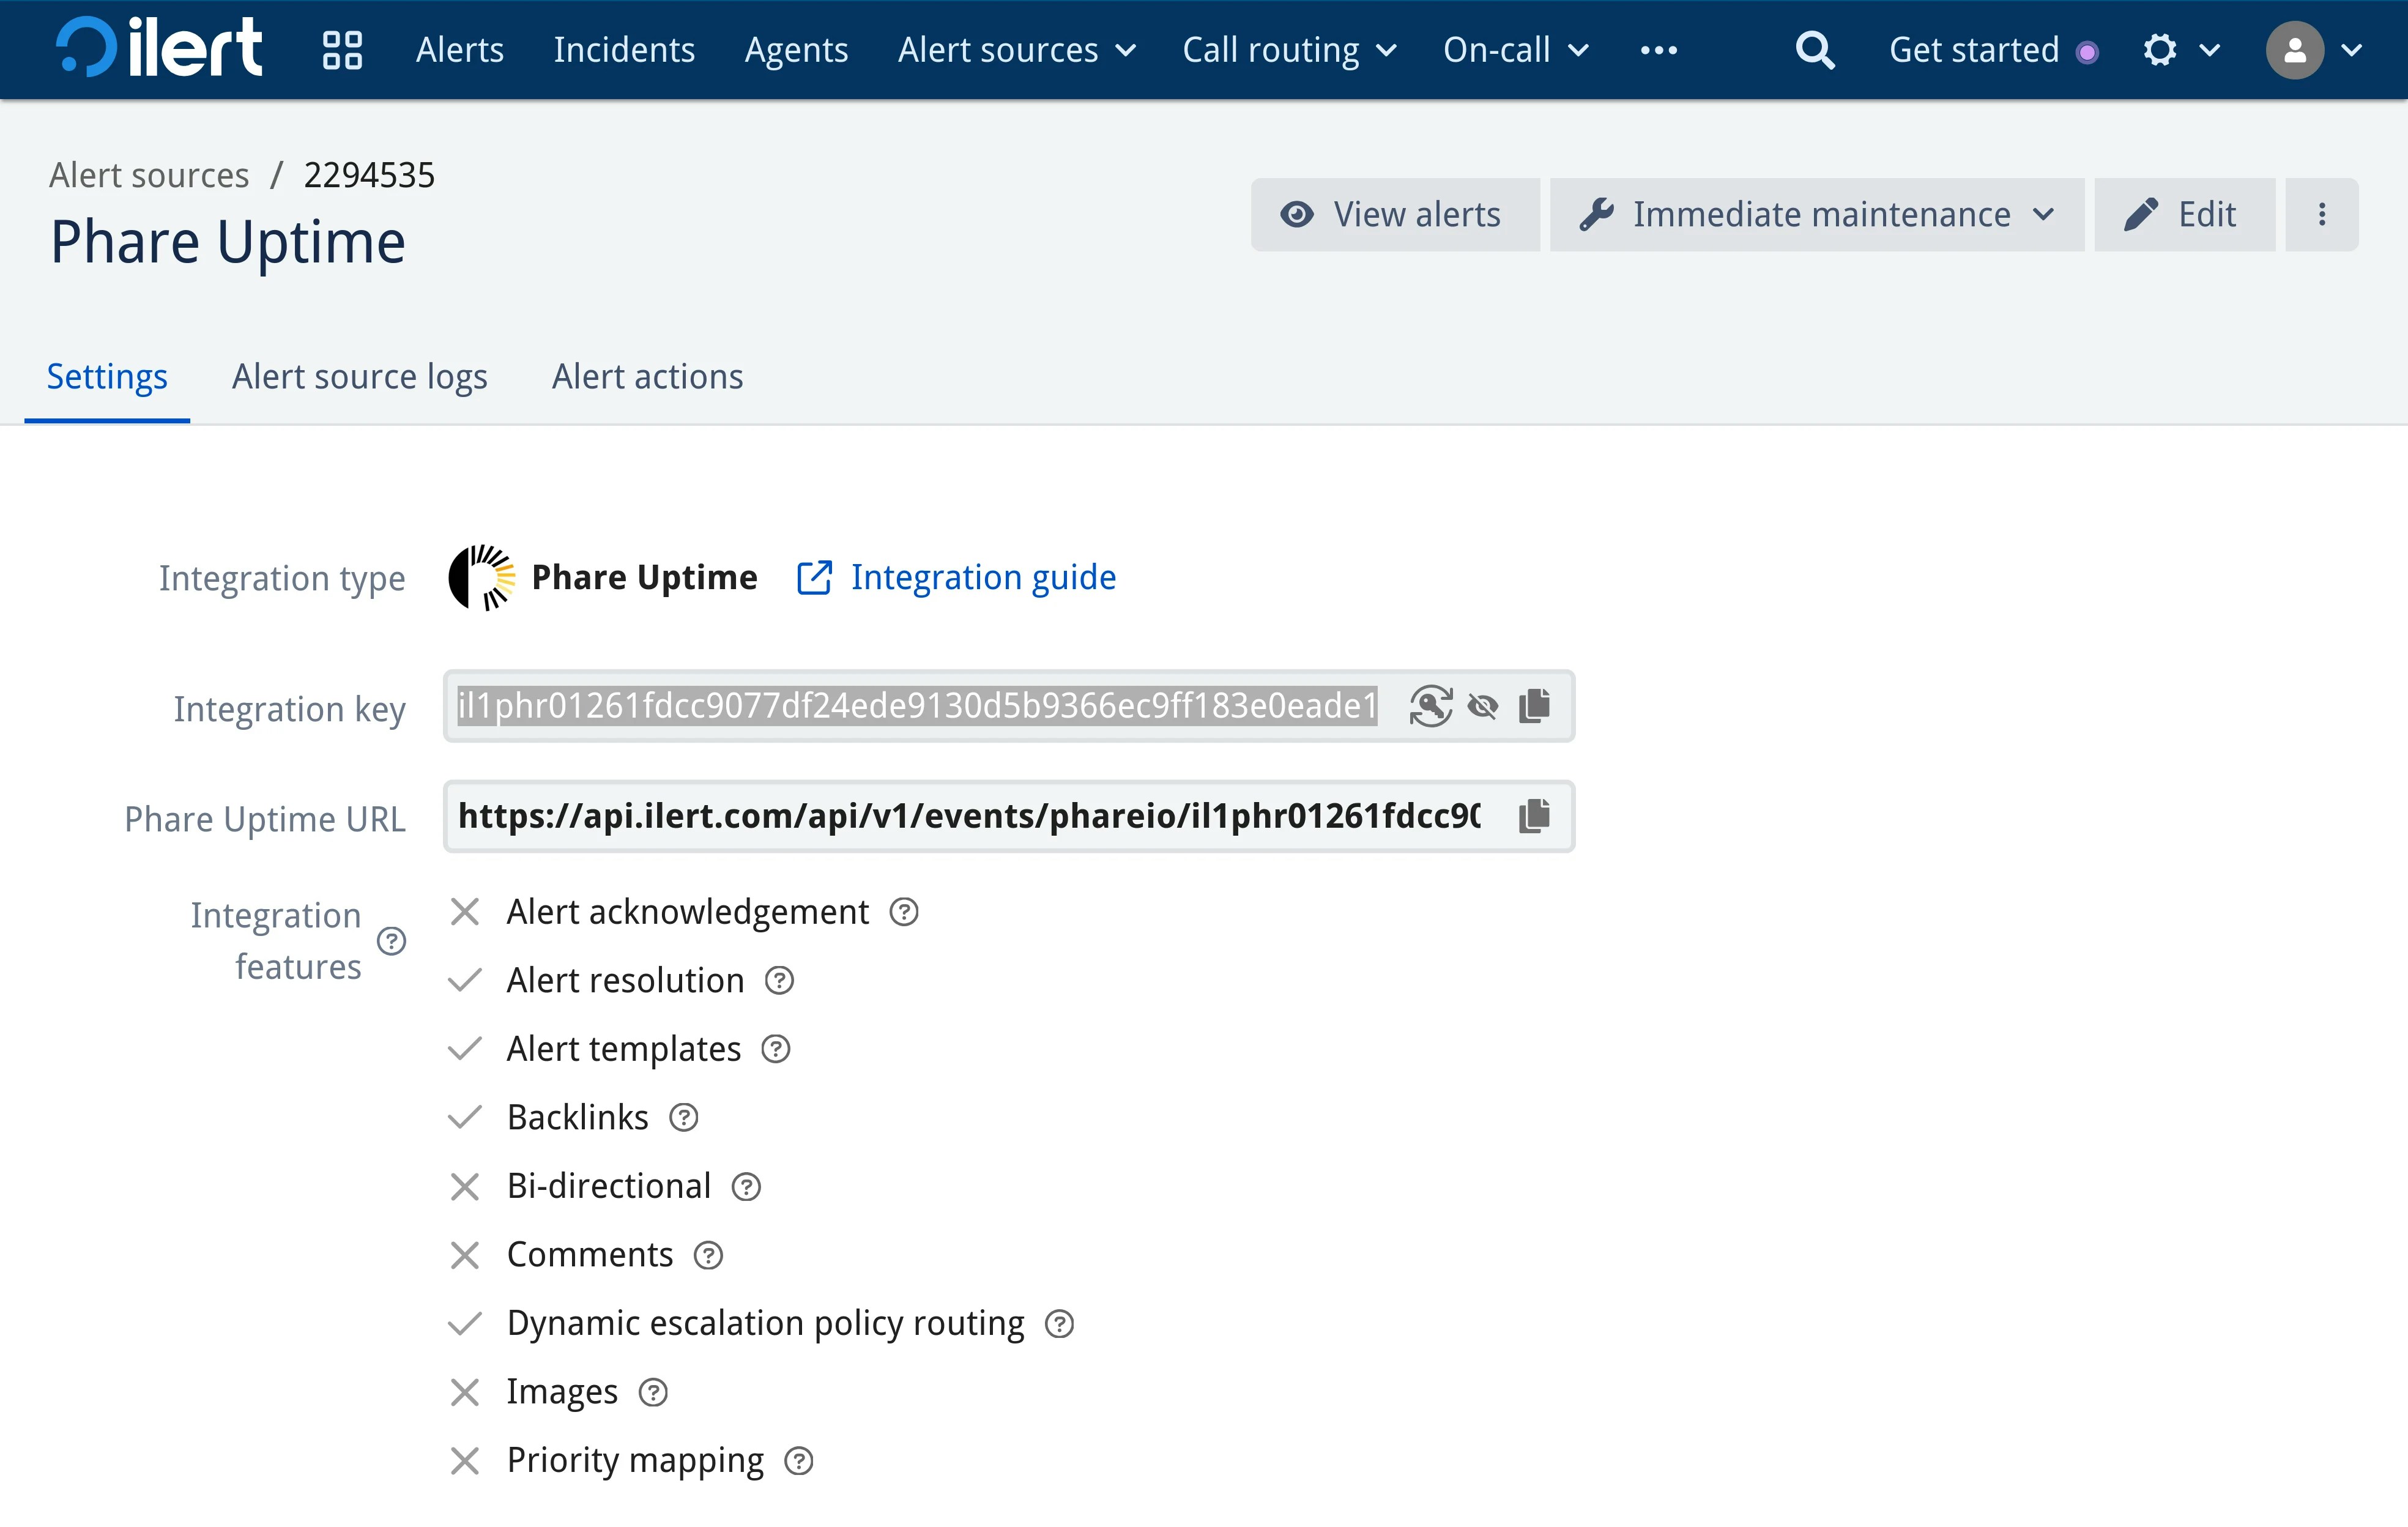Switch to Alert source logs tab
Viewport: 2408px width, 1527px height.
(x=359, y=377)
